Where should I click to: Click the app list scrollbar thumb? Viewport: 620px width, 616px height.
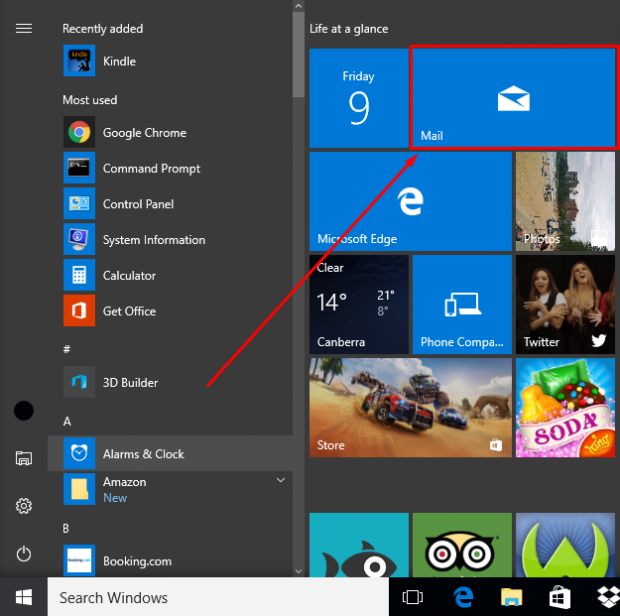click(x=299, y=54)
